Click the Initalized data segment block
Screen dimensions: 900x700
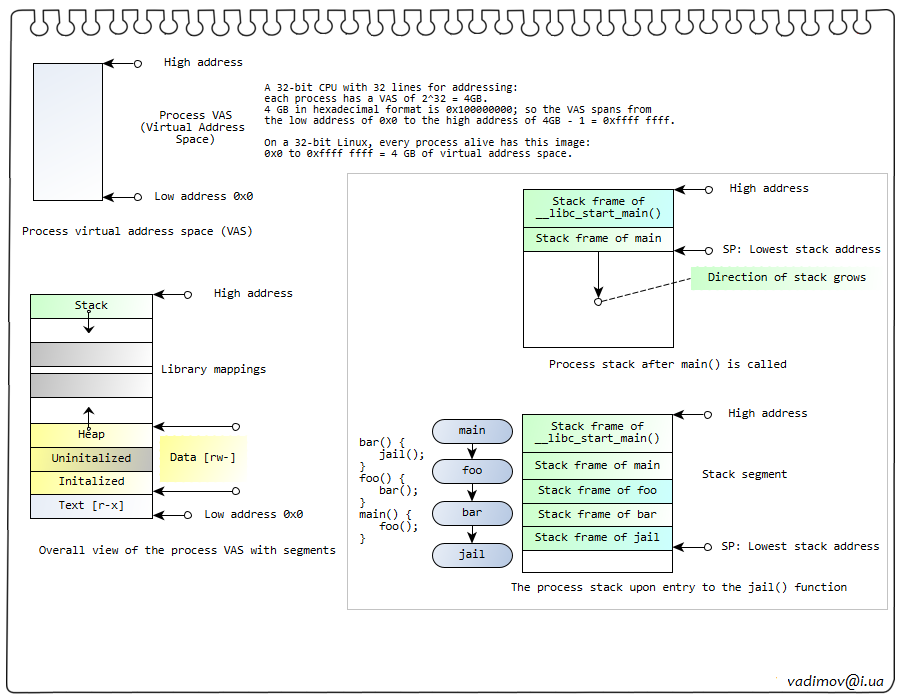(x=91, y=482)
